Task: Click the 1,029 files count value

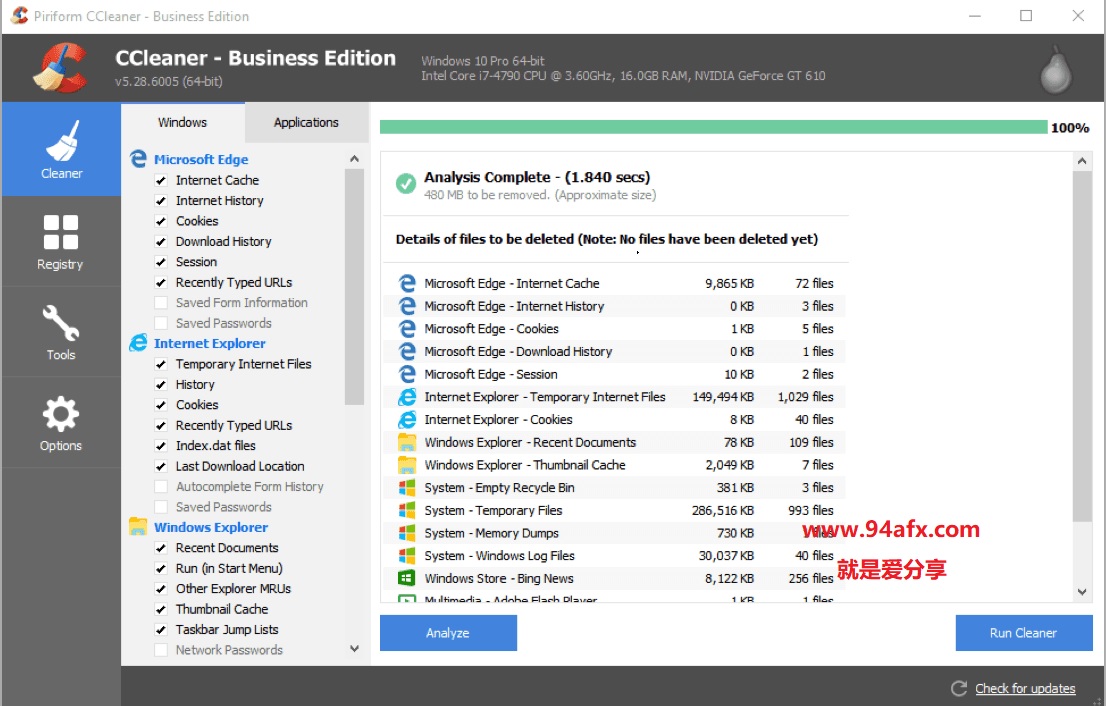Action: pos(806,397)
